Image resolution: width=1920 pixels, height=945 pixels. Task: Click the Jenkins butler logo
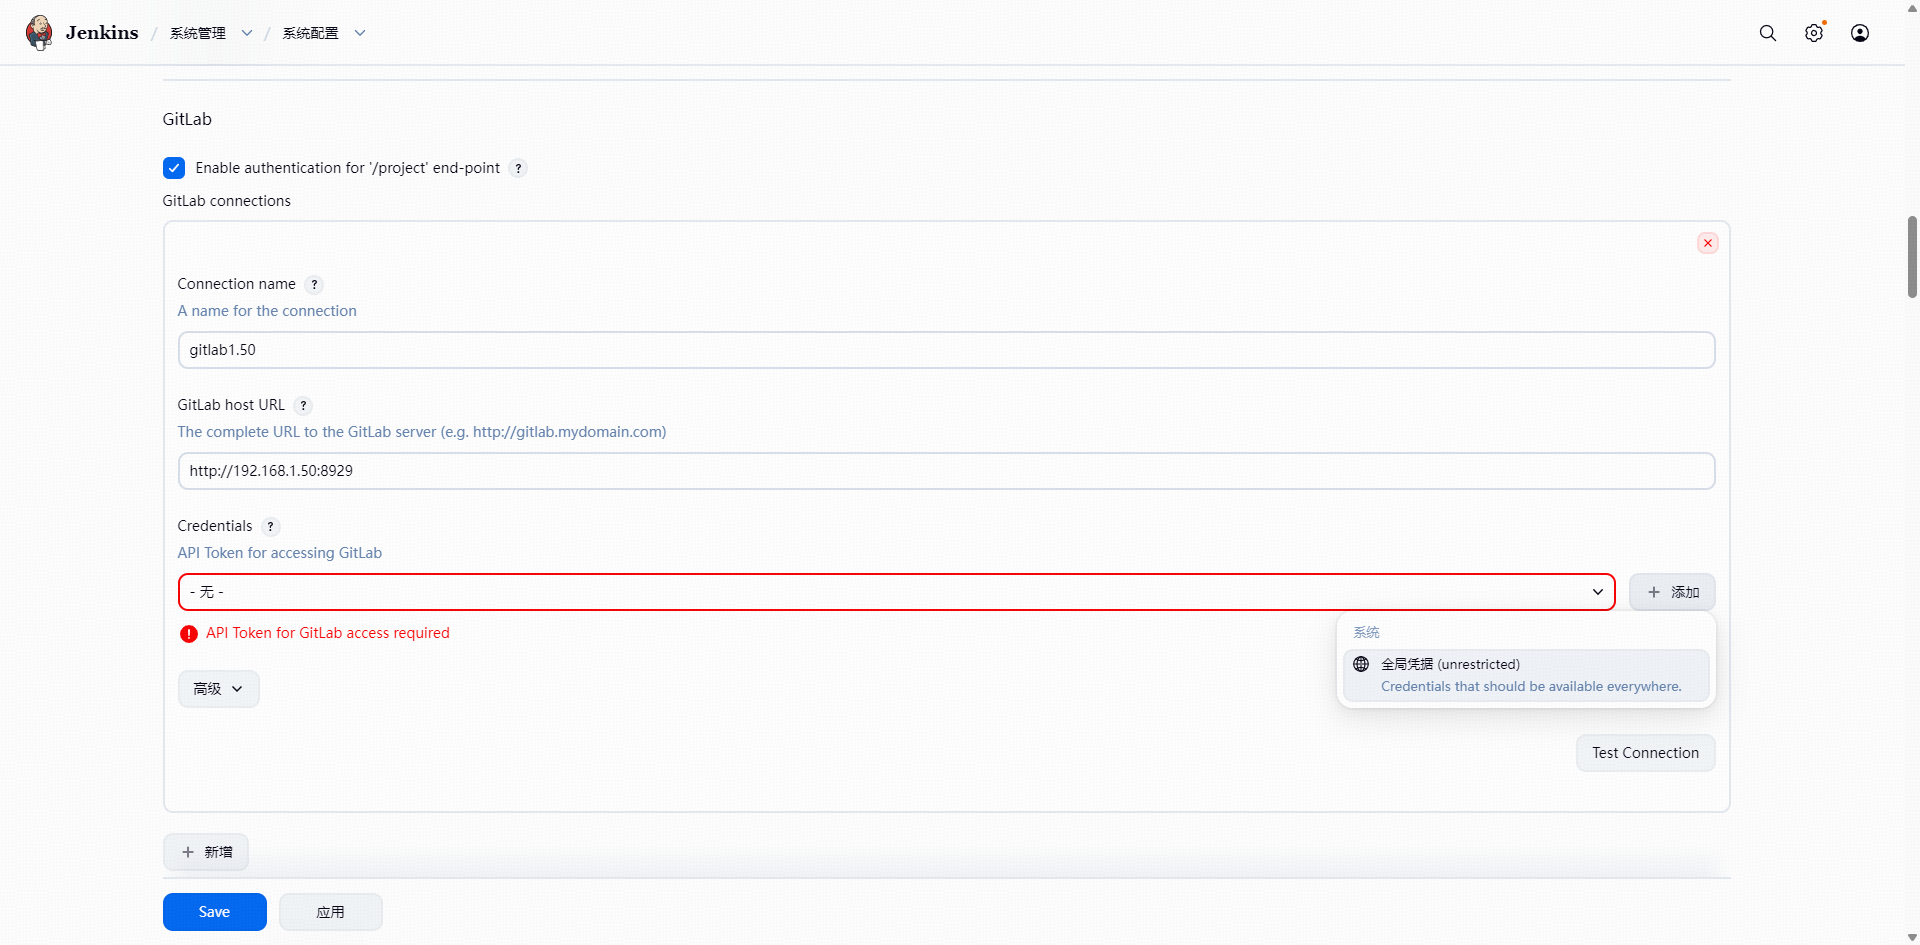(x=39, y=33)
